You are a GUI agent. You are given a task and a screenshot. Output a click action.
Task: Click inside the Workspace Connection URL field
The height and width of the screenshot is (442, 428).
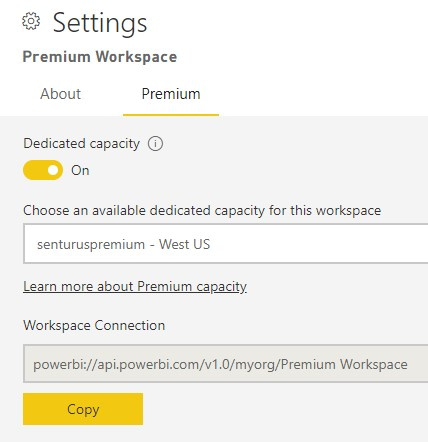(226, 364)
